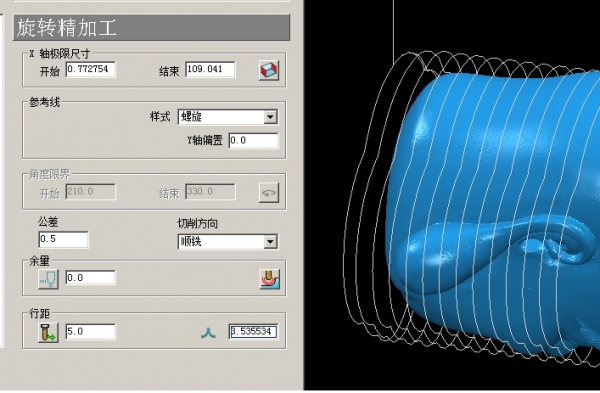Screen dimensions: 600x393
Task: Click the 公差 tolerance field 0.5
Action: pyautogui.click(x=63, y=240)
